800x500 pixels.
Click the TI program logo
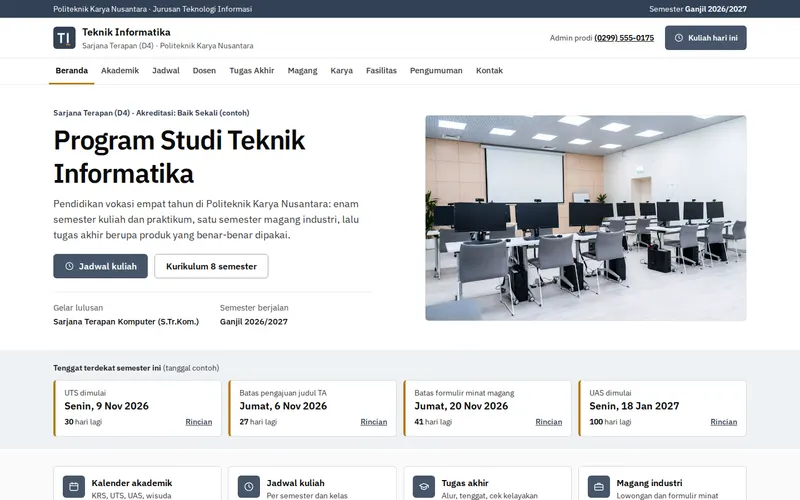click(64, 38)
